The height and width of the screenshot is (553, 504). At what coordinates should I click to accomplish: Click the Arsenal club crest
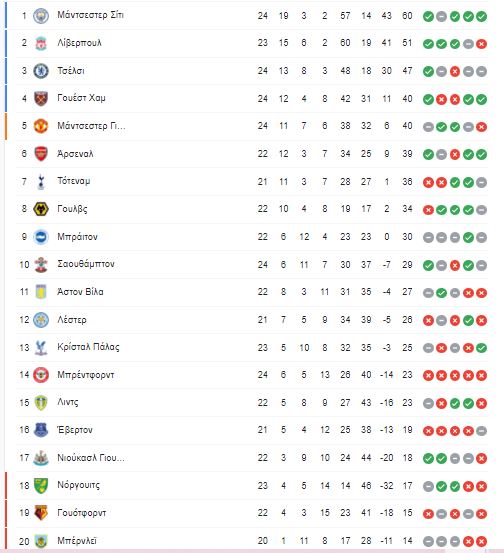coord(41,154)
